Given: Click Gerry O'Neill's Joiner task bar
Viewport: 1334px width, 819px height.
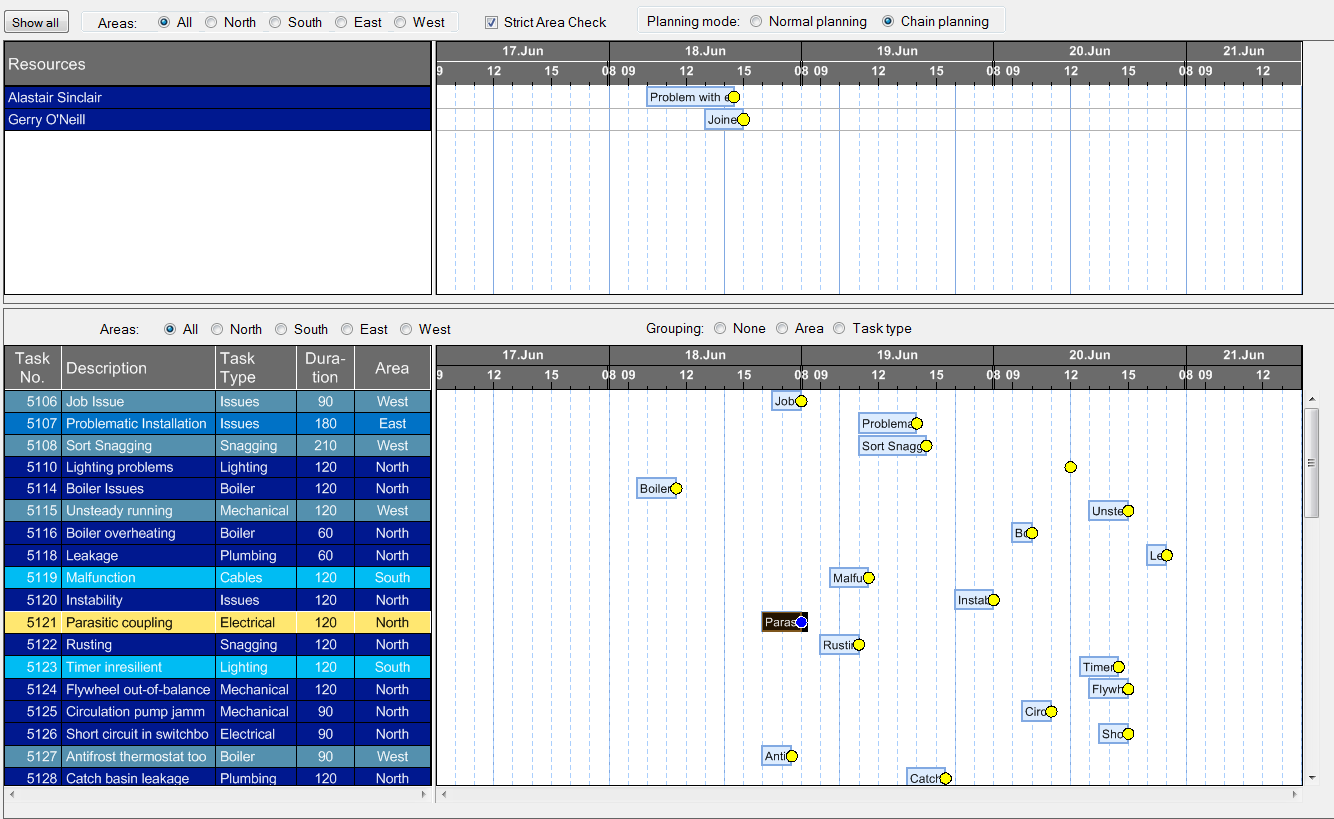Looking at the screenshot, I should (x=720, y=120).
